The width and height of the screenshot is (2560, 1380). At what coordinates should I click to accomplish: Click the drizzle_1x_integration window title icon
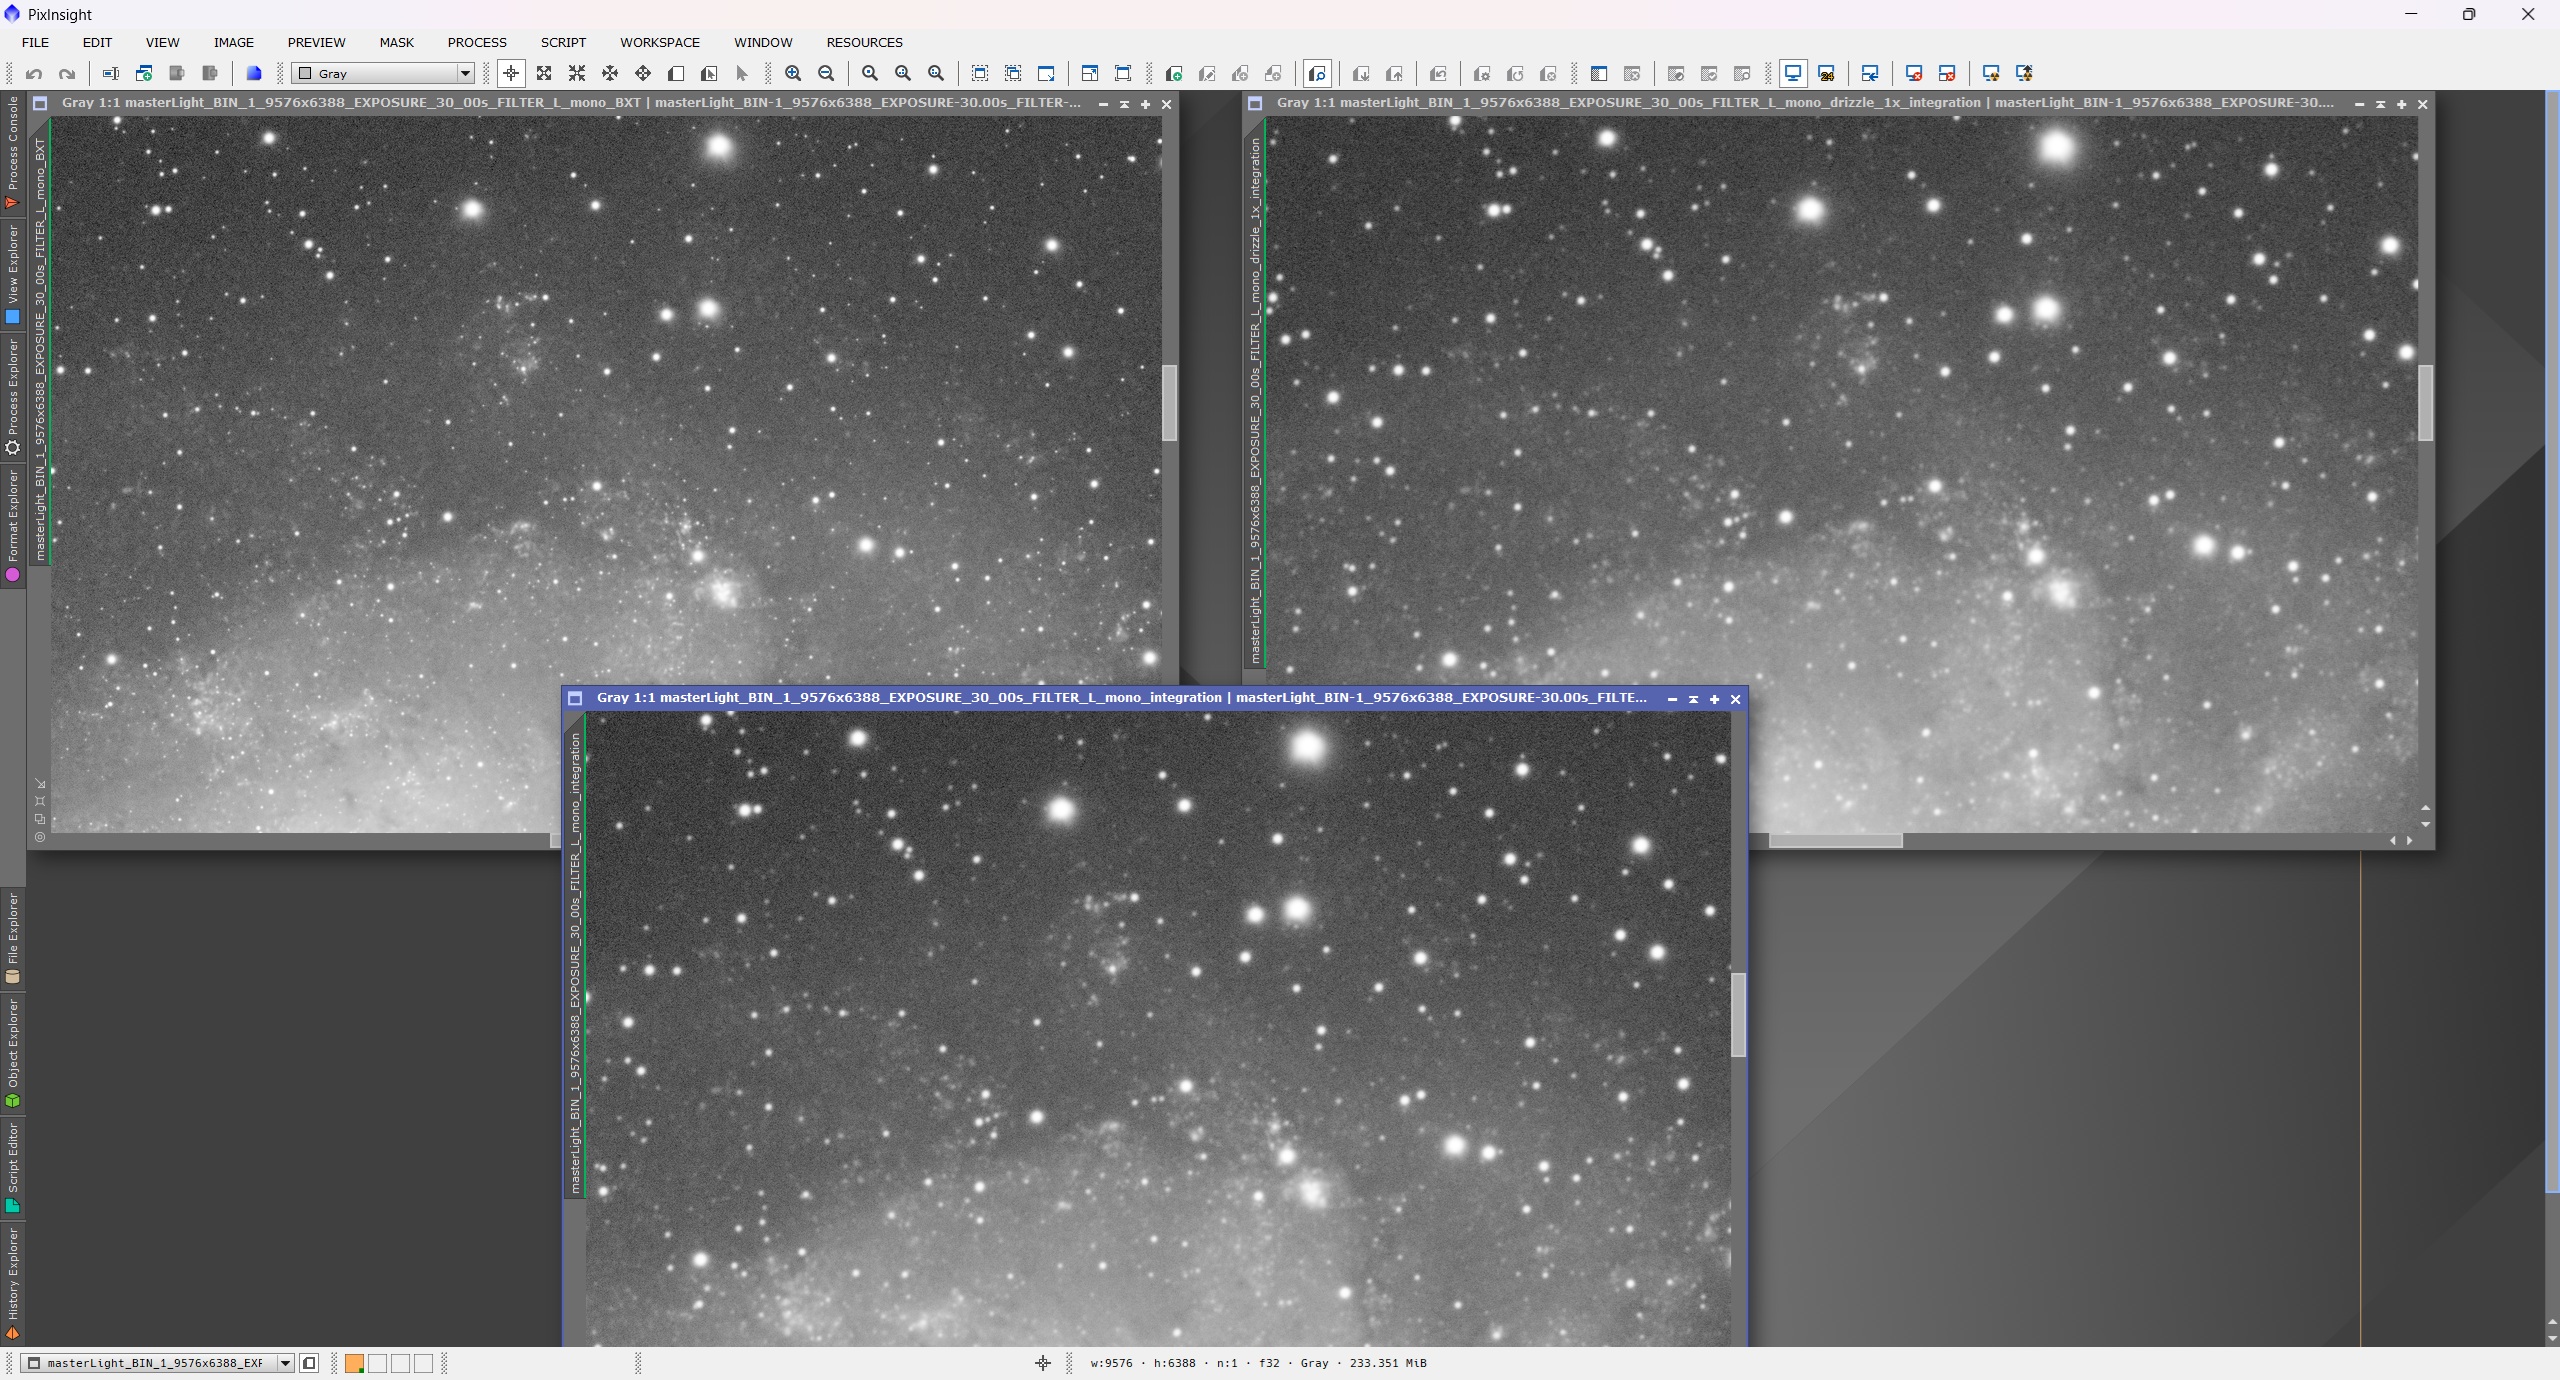click(x=1255, y=103)
